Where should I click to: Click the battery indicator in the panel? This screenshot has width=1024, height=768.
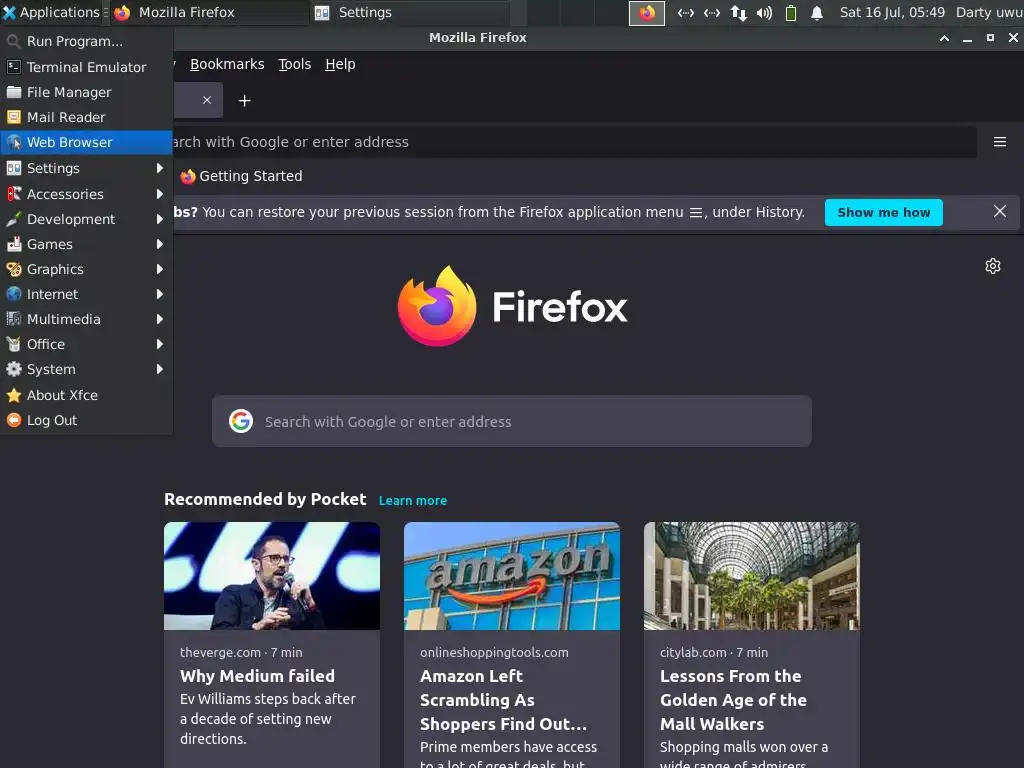pos(790,12)
